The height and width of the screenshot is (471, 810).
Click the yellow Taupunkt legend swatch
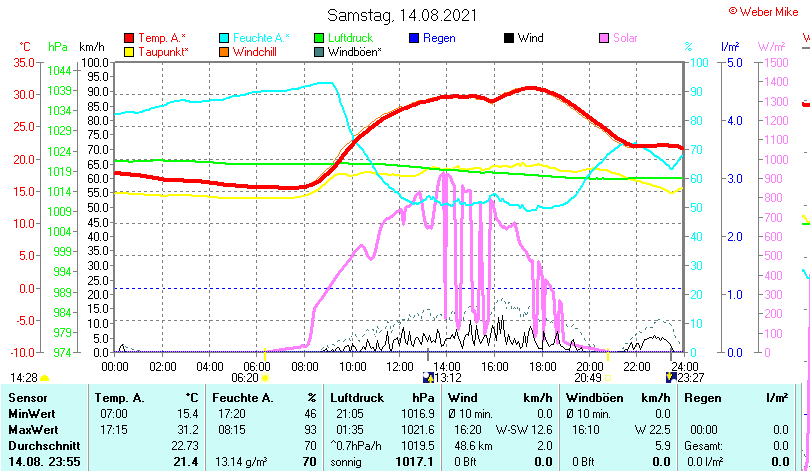pos(129,51)
